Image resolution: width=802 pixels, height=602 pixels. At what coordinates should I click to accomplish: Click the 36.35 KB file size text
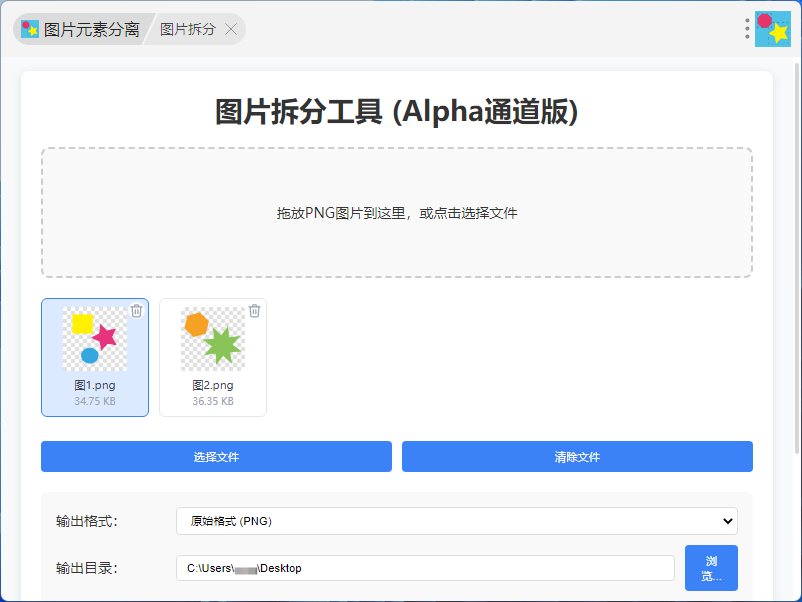tap(213, 401)
